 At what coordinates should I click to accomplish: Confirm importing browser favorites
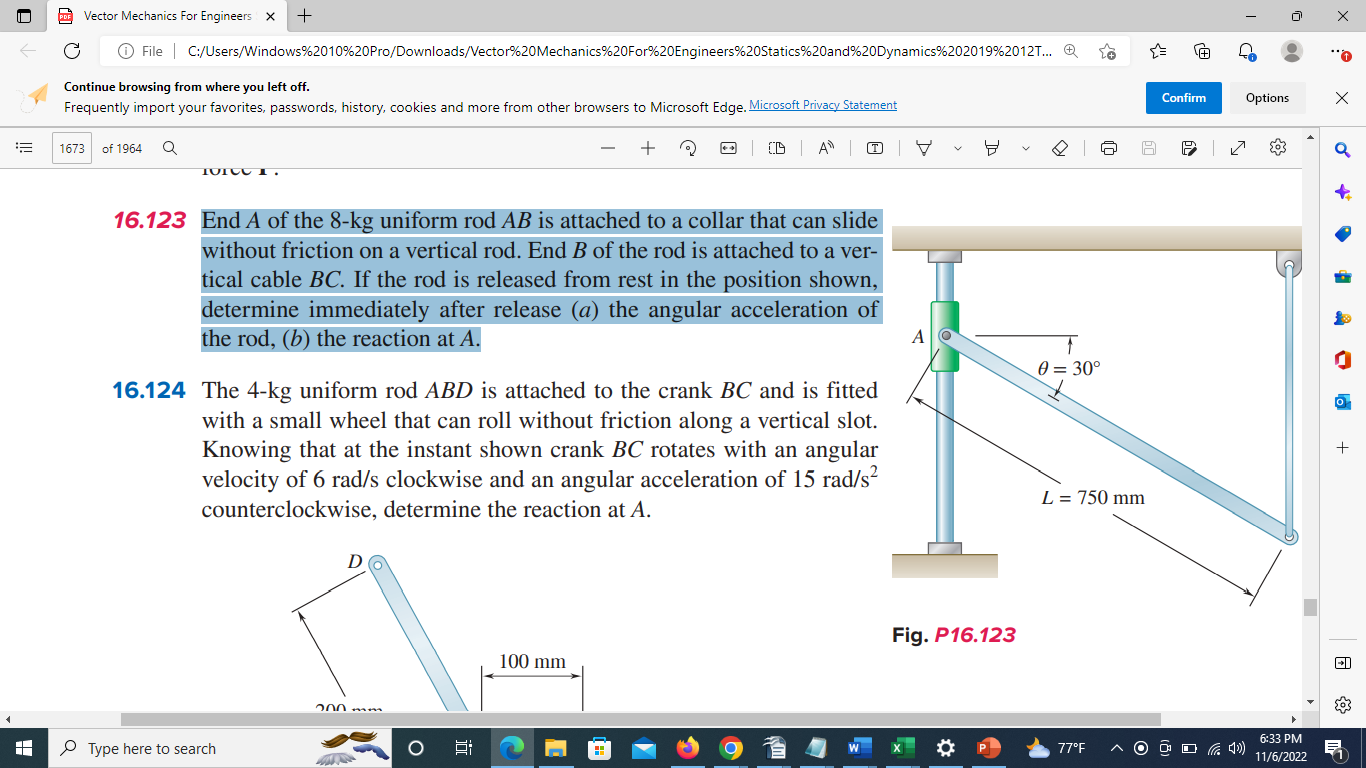pos(1183,98)
